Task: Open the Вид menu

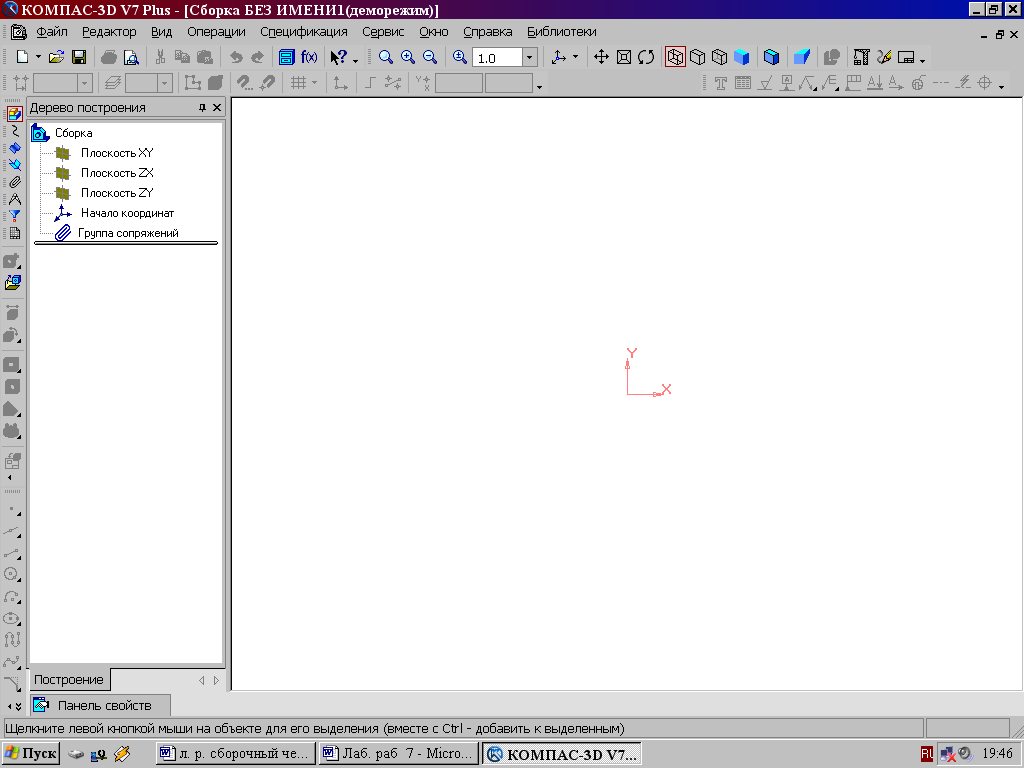Action: (x=161, y=32)
